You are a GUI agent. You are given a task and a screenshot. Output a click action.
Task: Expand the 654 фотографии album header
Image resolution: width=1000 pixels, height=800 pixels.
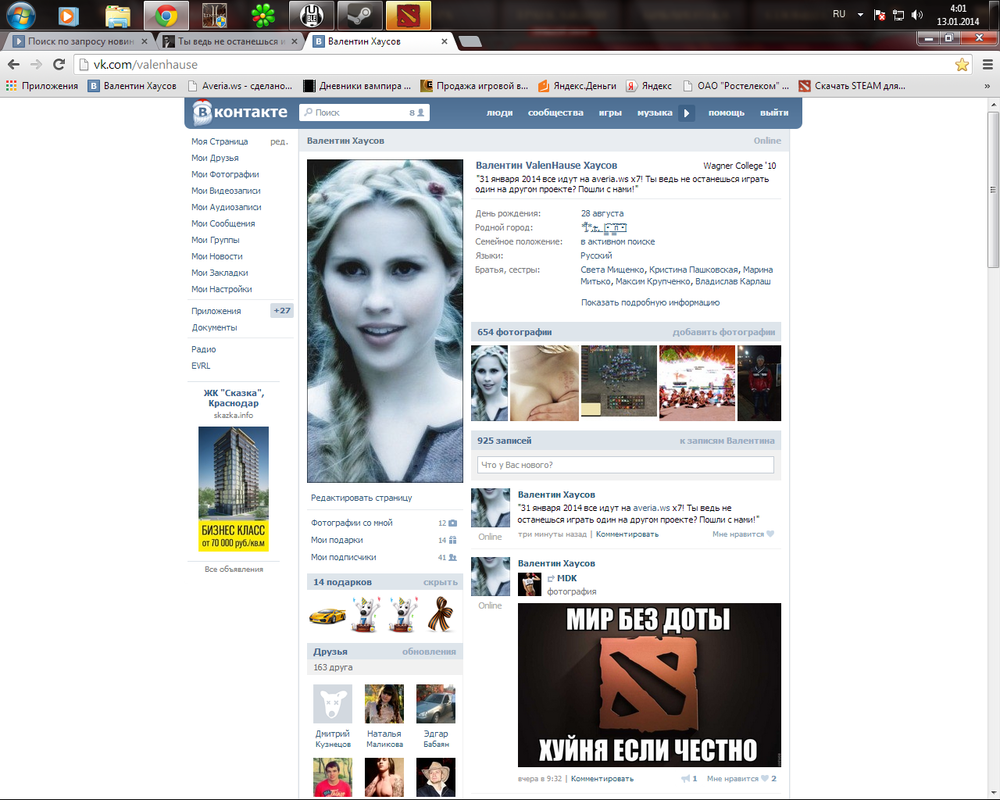click(x=515, y=332)
